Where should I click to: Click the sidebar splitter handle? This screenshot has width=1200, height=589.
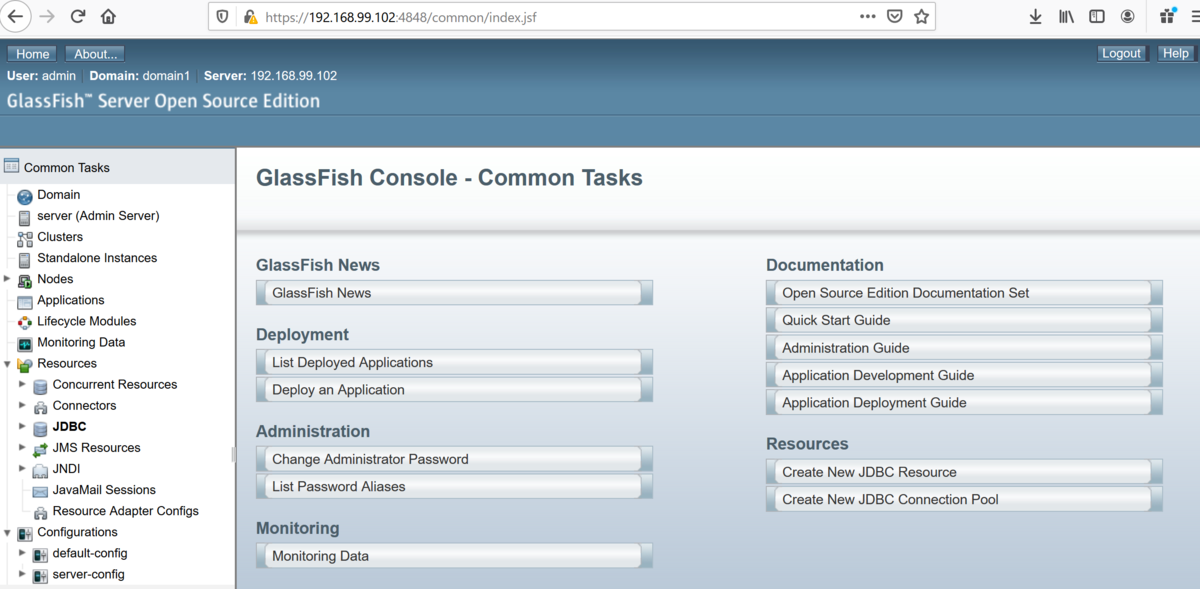pyautogui.click(x=233, y=454)
